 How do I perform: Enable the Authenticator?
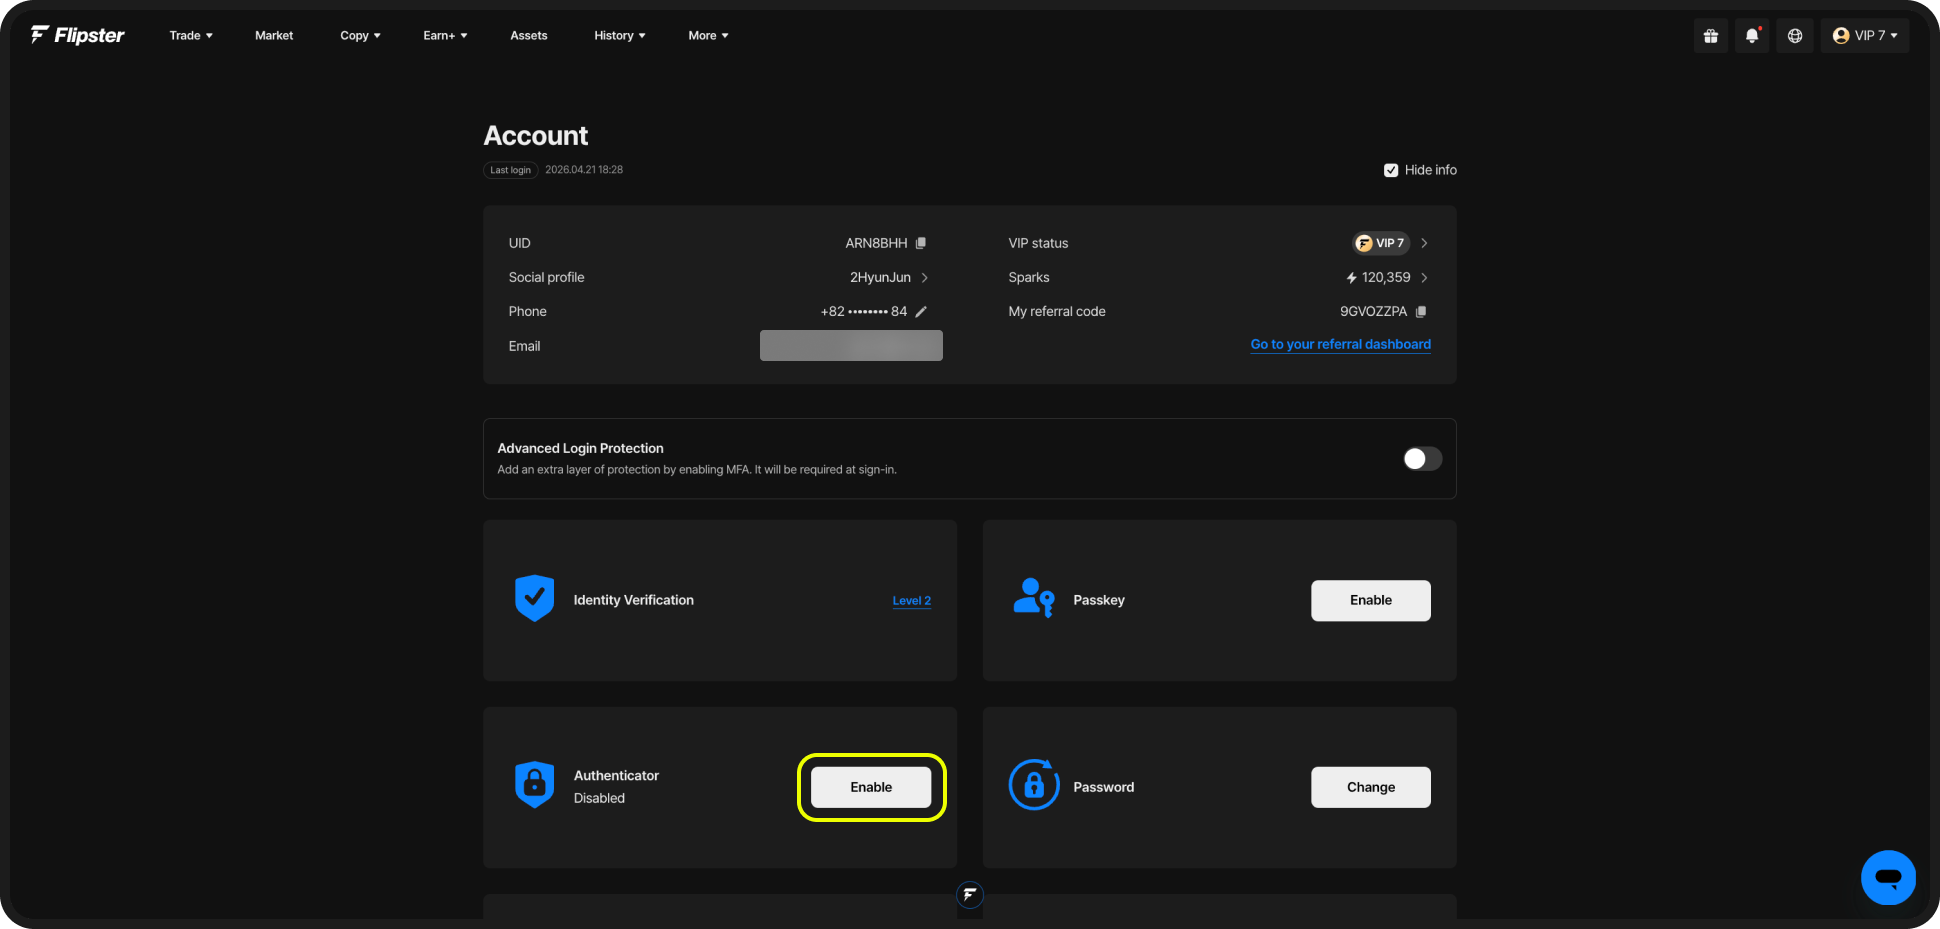click(x=871, y=787)
